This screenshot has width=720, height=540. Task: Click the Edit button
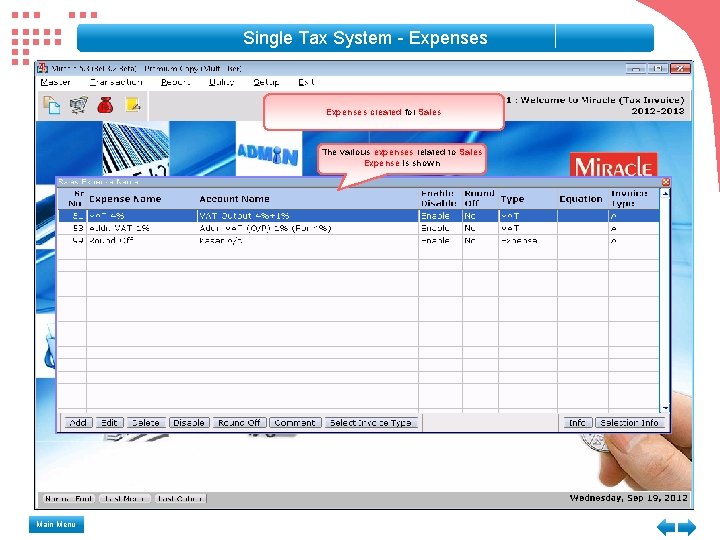point(109,422)
